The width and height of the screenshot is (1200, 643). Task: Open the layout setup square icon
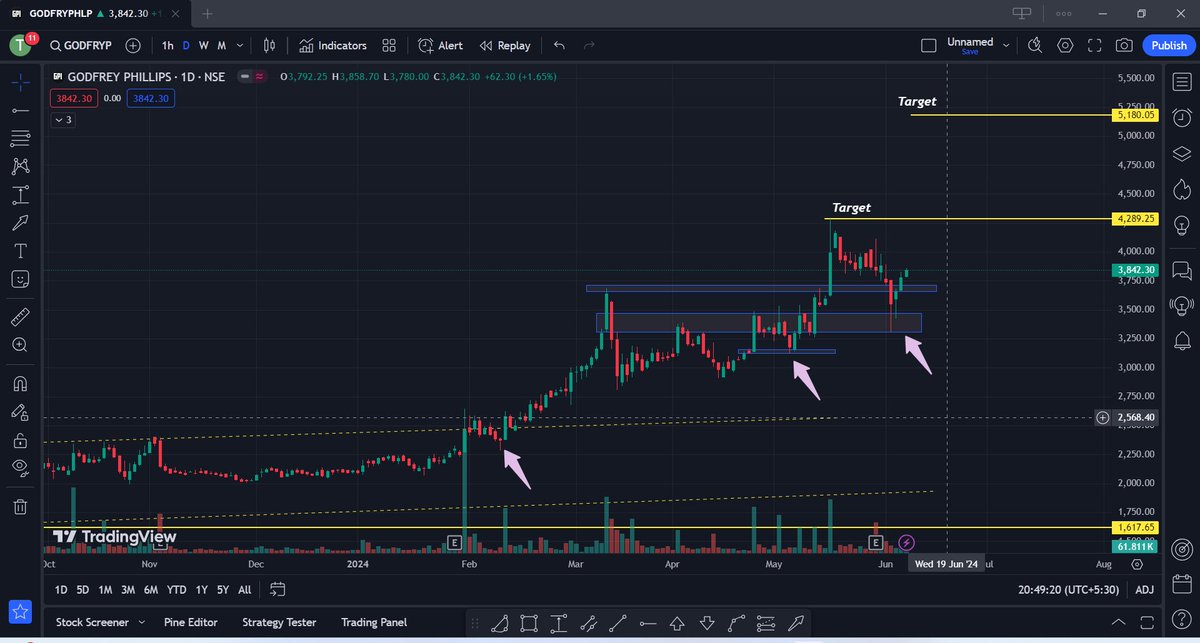[x=929, y=46]
